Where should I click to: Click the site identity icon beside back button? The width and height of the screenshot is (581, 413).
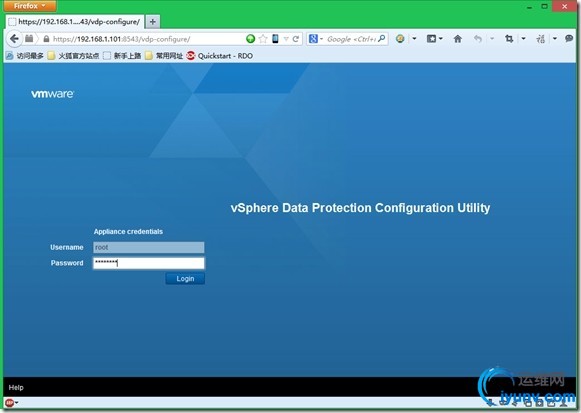click(29, 39)
